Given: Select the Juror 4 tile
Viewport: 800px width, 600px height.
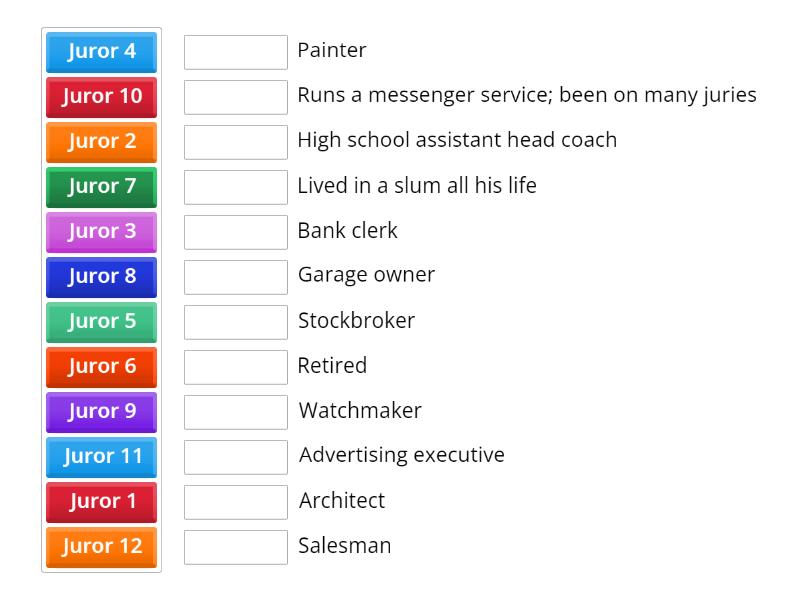Looking at the screenshot, I should [100, 52].
